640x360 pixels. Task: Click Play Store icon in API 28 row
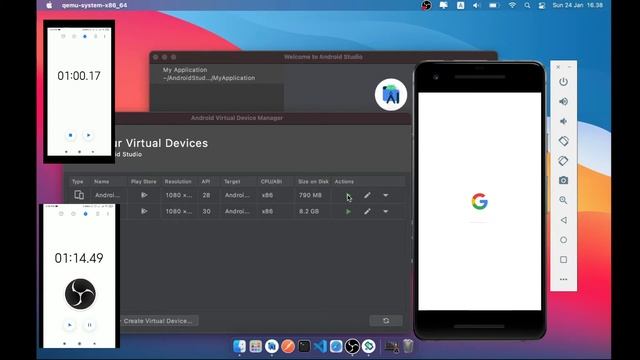[x=144, y=195]
